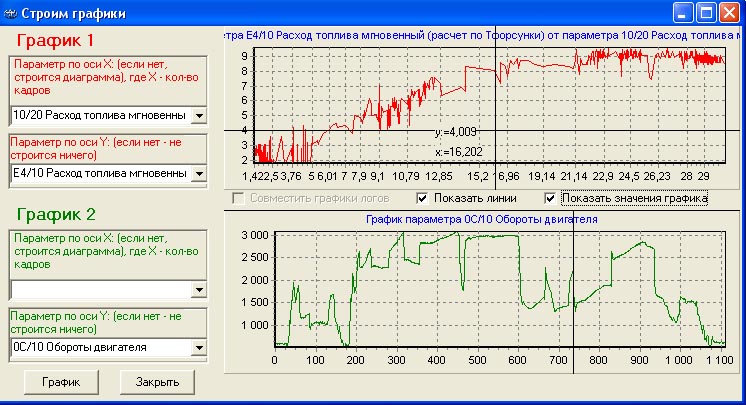Click the red График 1 heading

[x=69, y=41]
